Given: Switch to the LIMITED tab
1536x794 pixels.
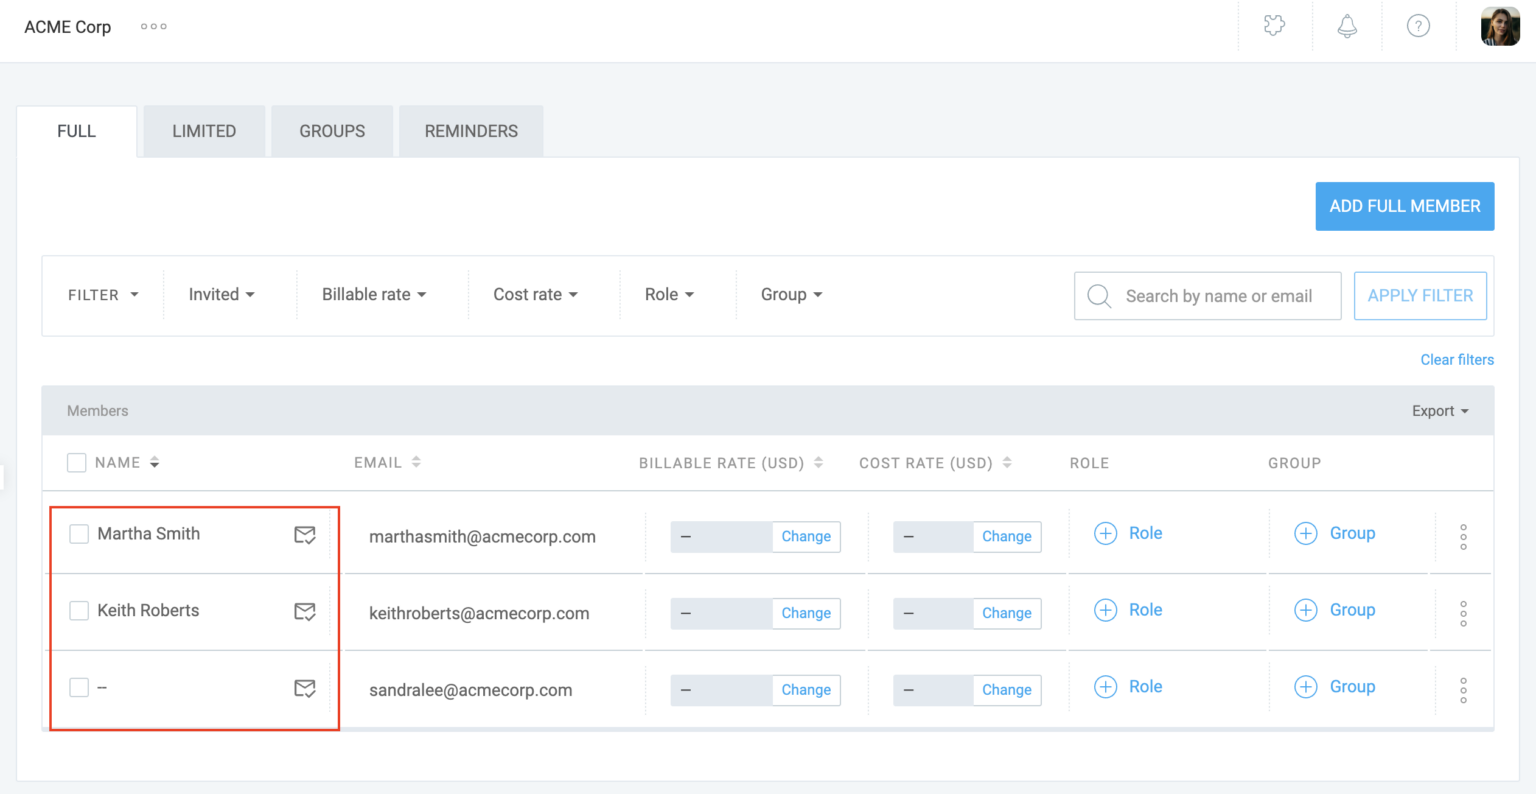Looking at the screenshot, I should click(204, 131).
